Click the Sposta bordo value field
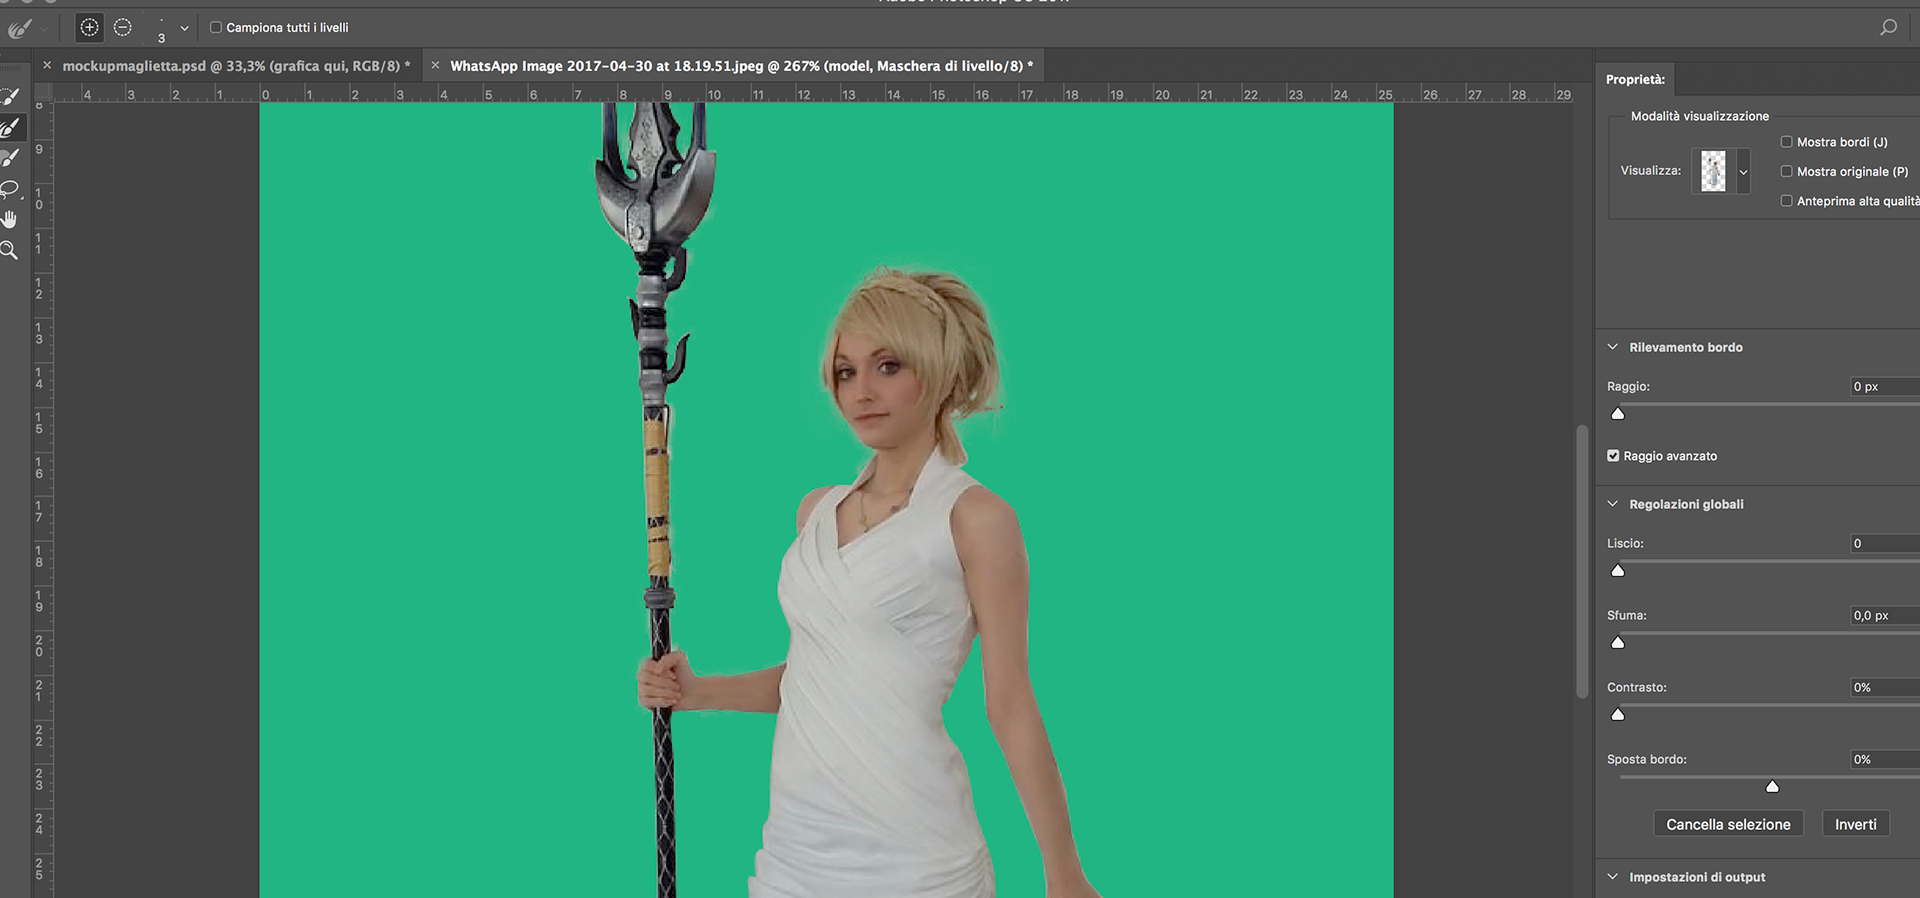Screen dimensions: 1920x898 [1884, 759]
